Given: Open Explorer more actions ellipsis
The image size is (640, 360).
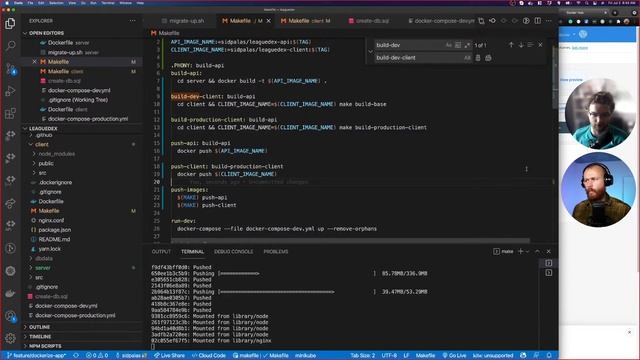Looking at the screenshot, I should 133,20.
